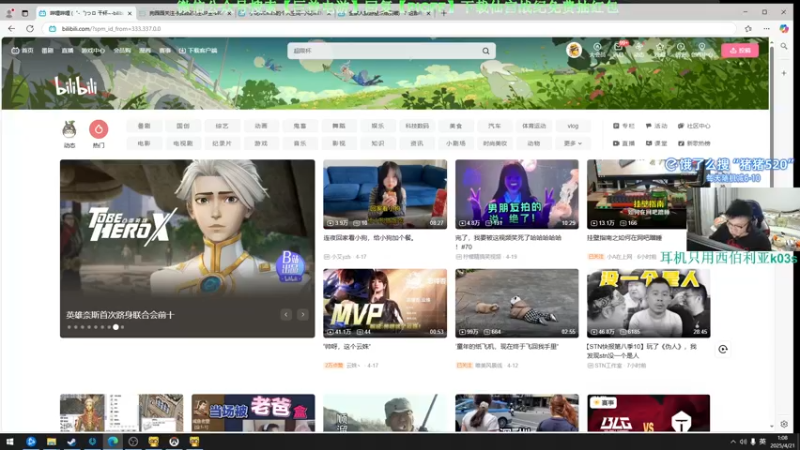Open the 收藏 favorites star header icon

click(x=660, y=49)
